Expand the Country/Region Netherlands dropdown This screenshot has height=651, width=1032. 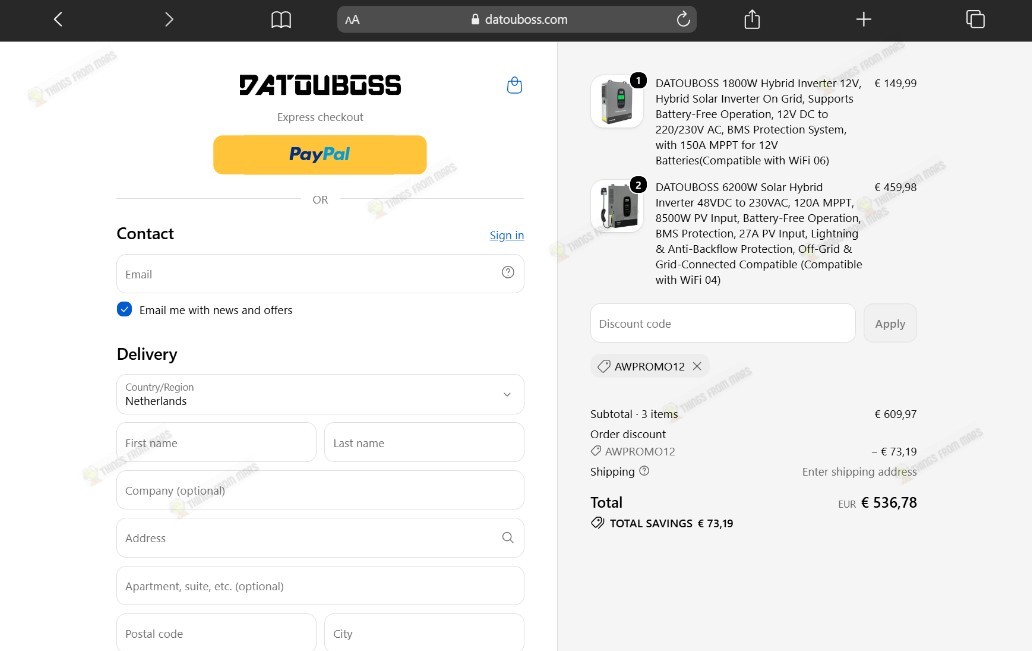click(320, 394)
